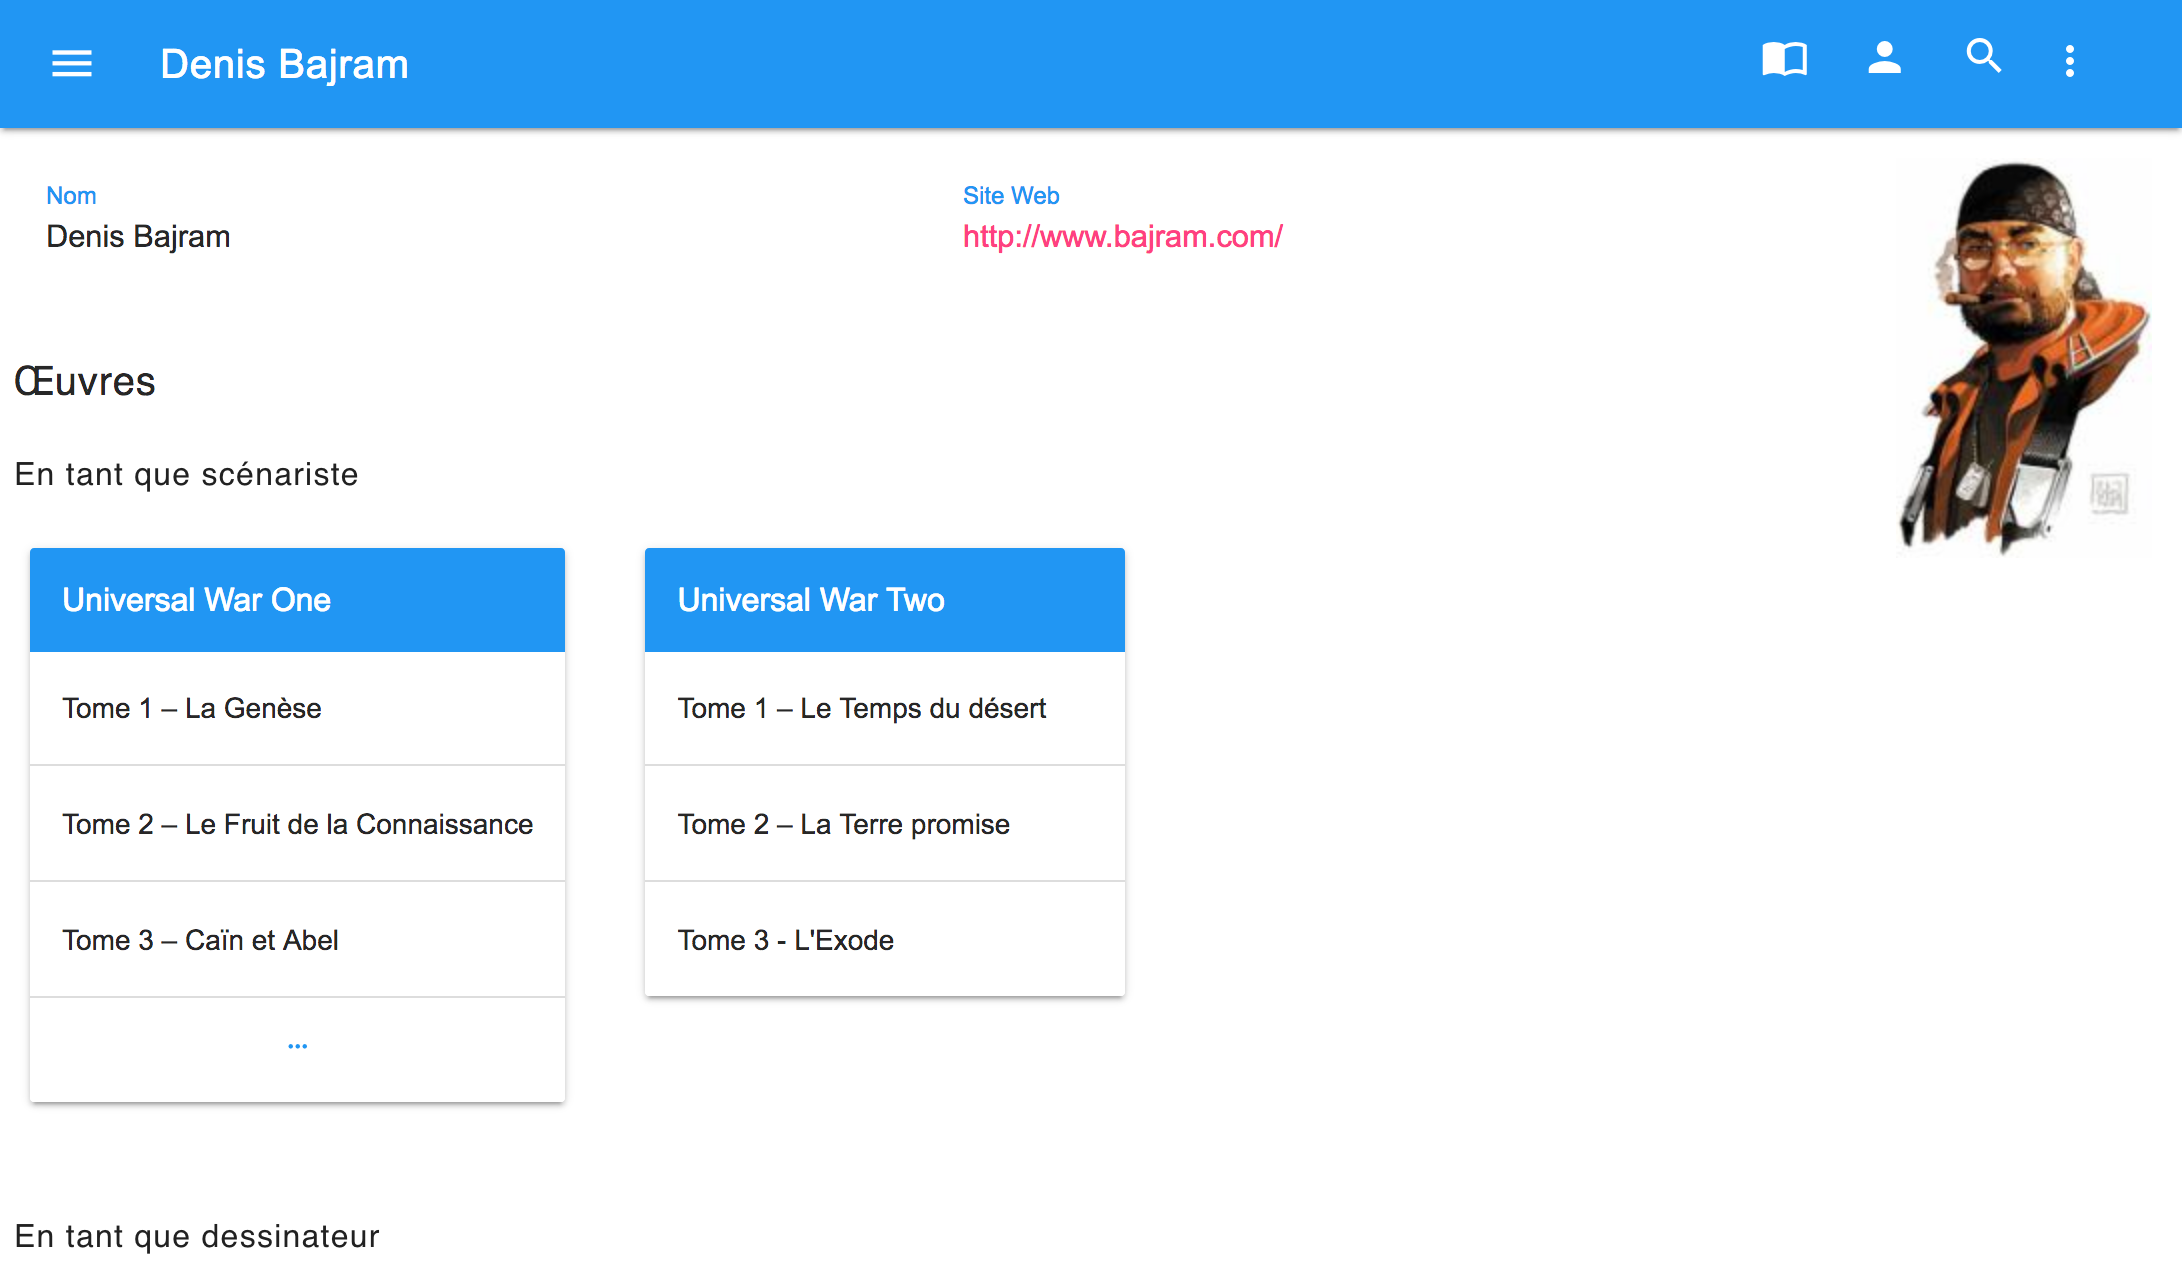The width and height of the screenshot is (2182, 1282).
Task: Open Universal War One series header
Action: (x=297, y=600)
